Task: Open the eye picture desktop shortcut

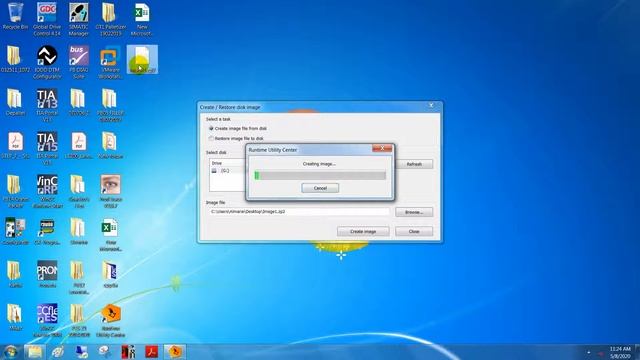Action: click(x=111, y=191)
